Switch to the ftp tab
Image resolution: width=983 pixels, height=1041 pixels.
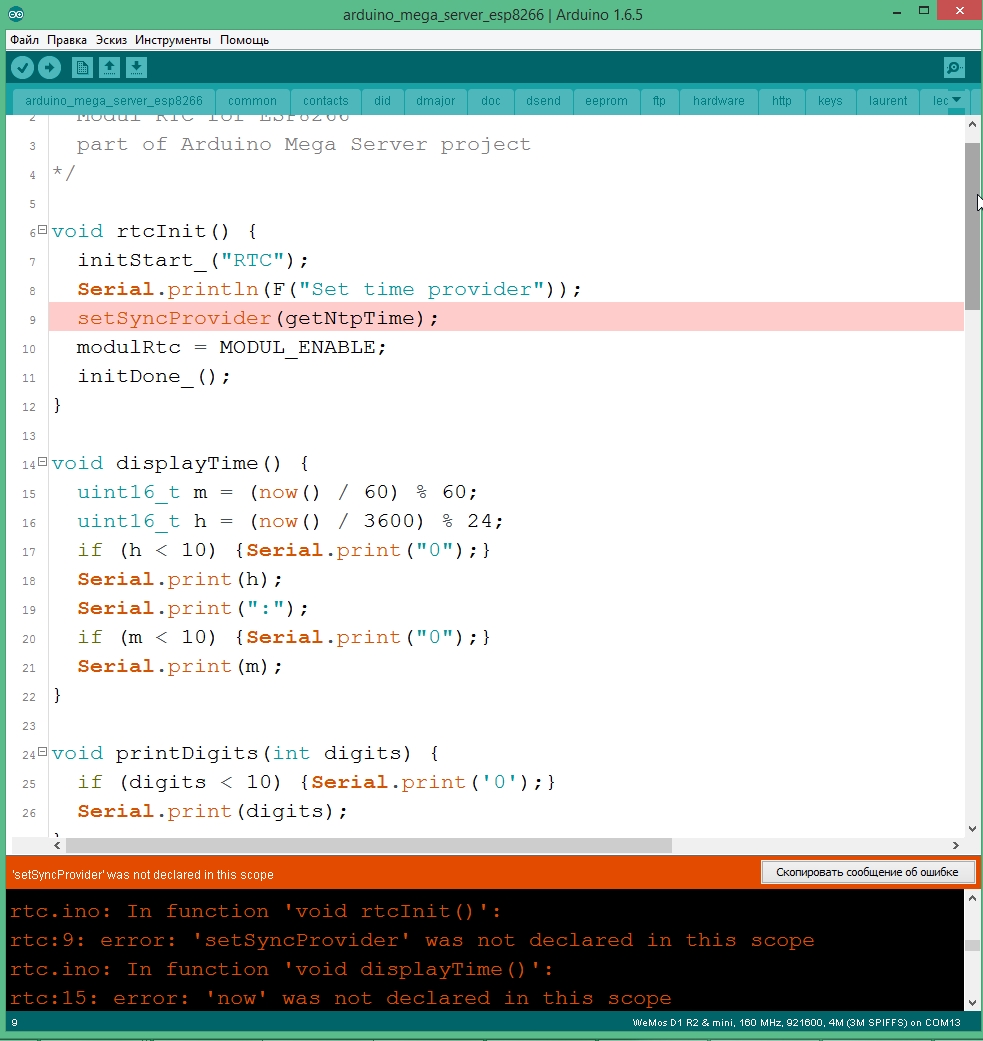point(659,101)
